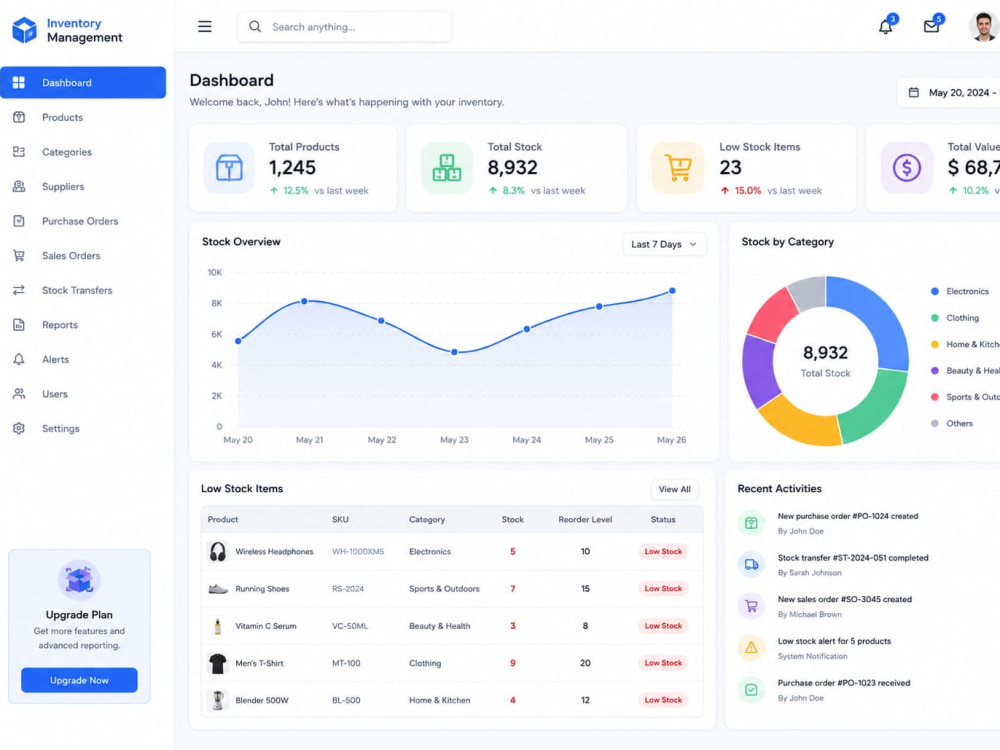Toggle the hamburger menu icon
The height and width of the screenshot is (750, 1000).
tap(205, 27)
